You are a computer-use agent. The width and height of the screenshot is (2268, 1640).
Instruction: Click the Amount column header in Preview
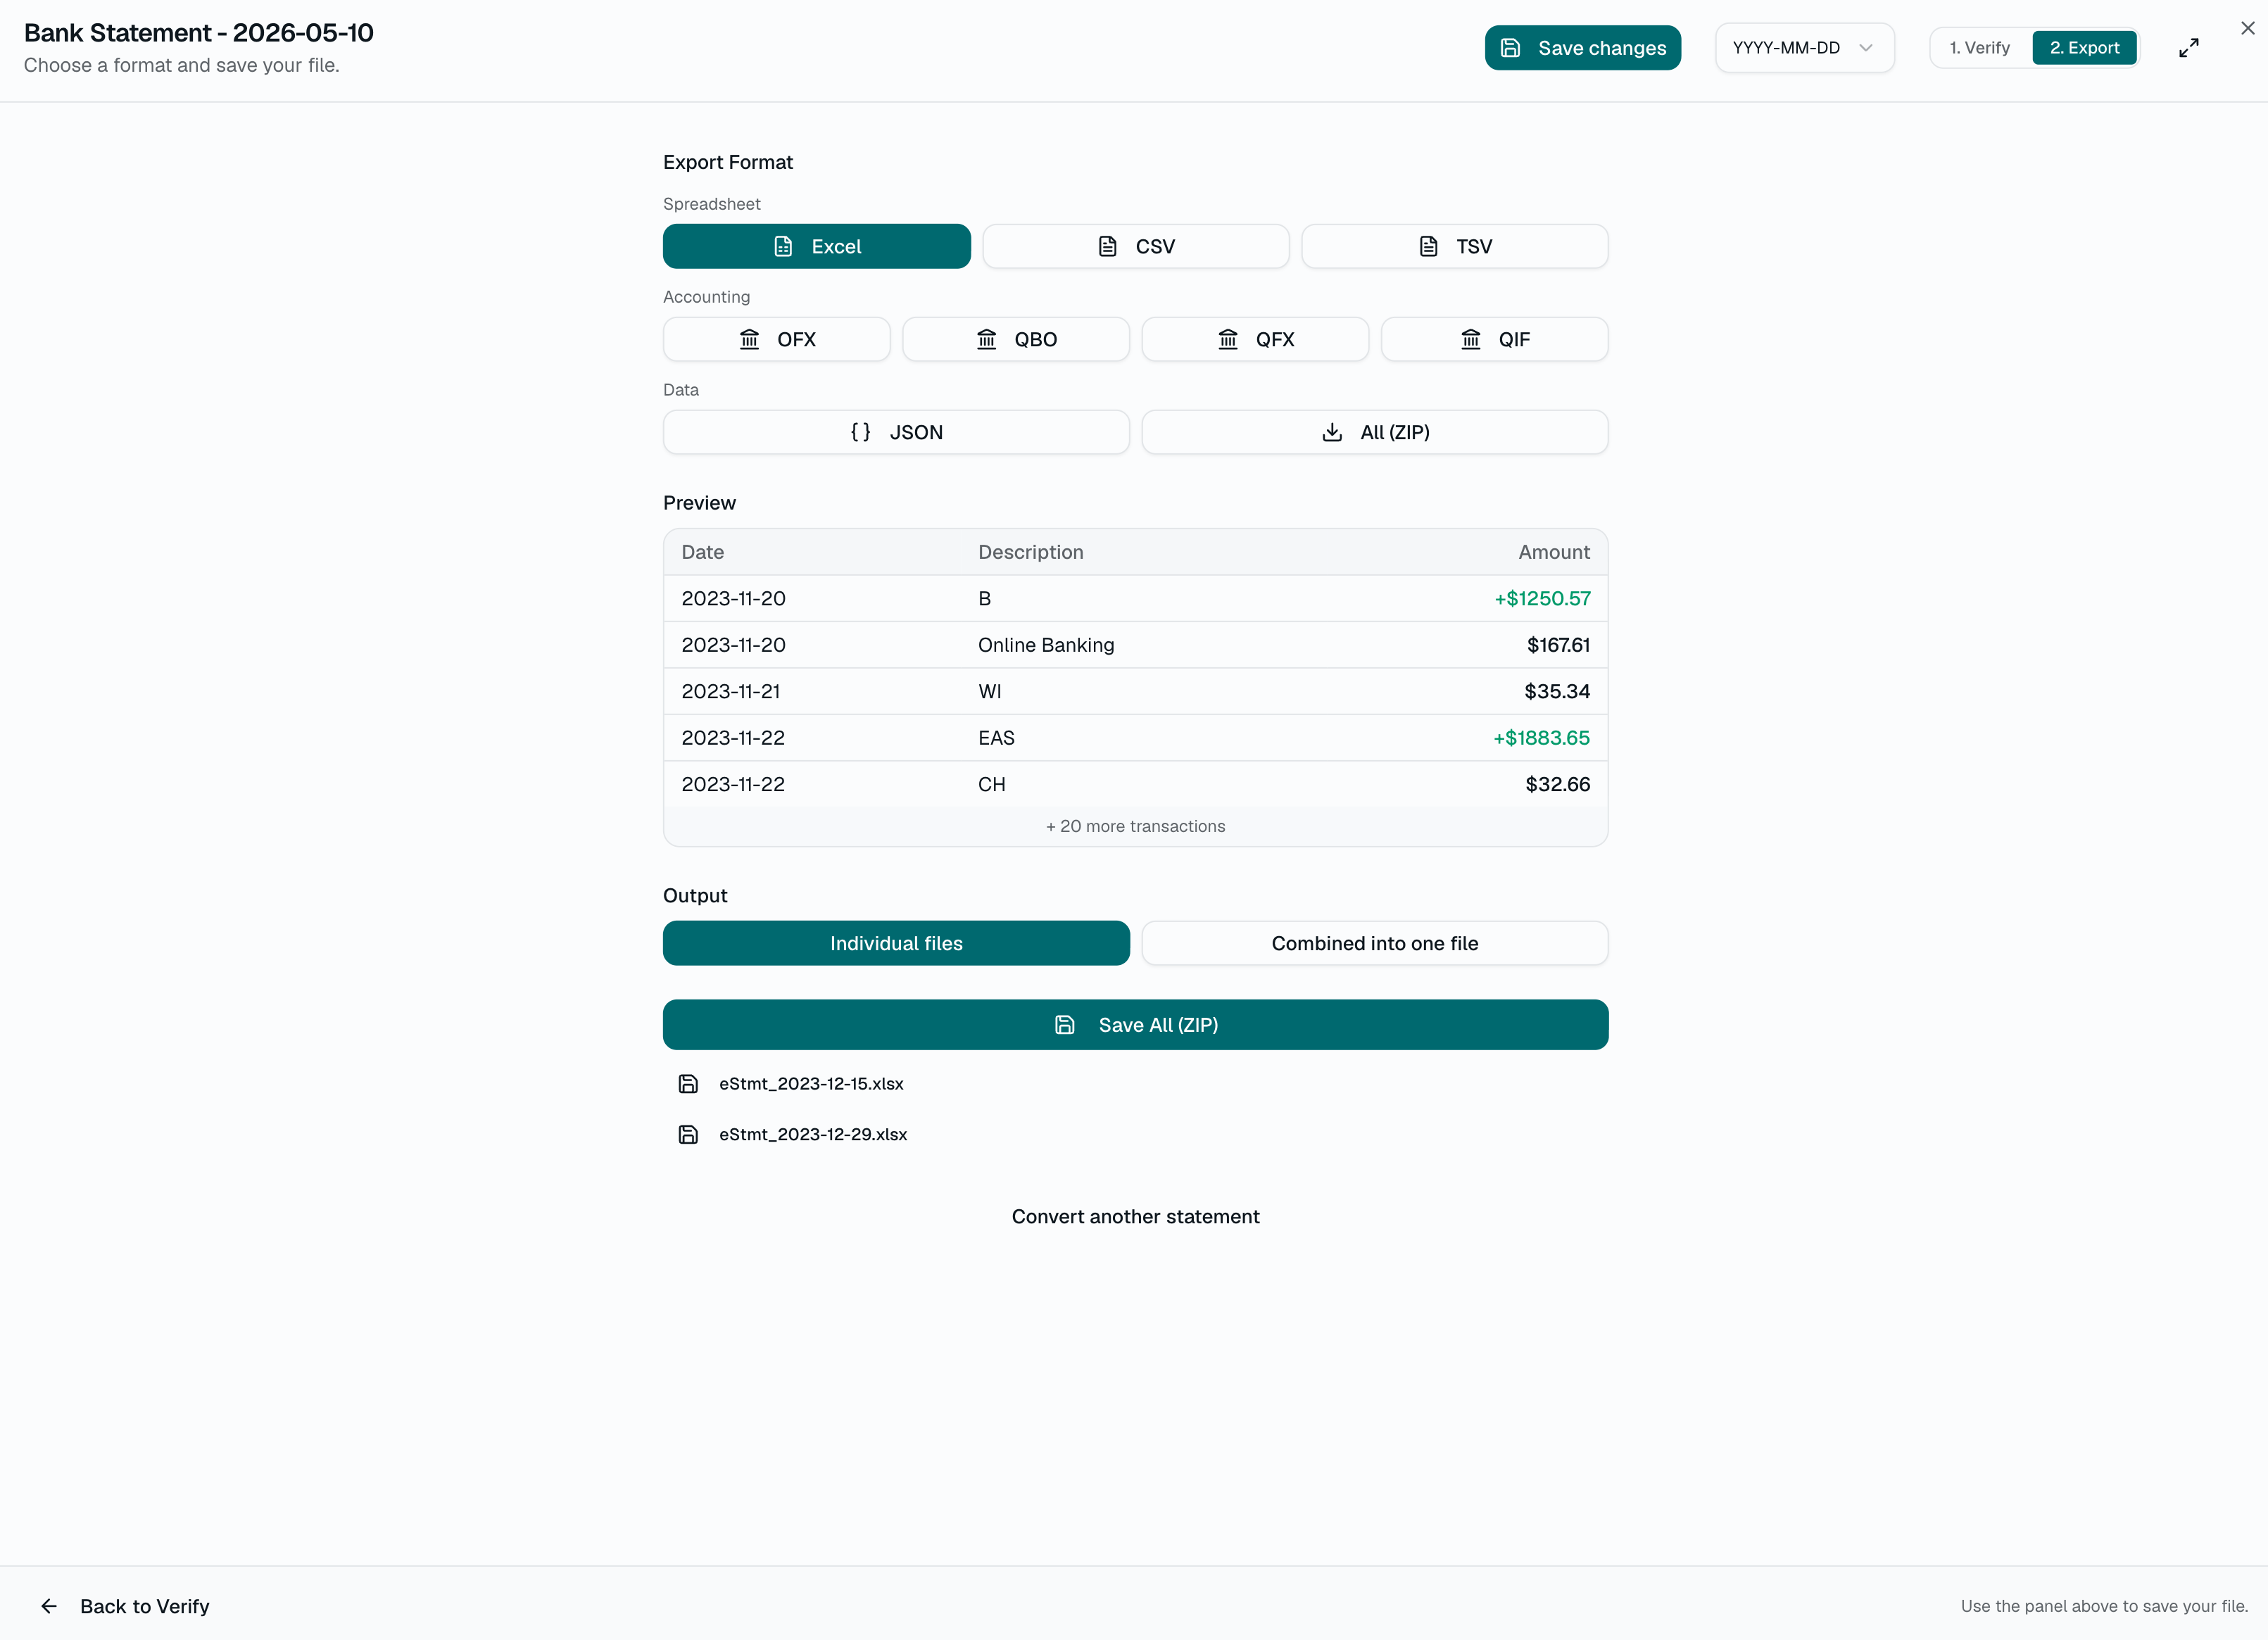click(x=1553, y=552)
